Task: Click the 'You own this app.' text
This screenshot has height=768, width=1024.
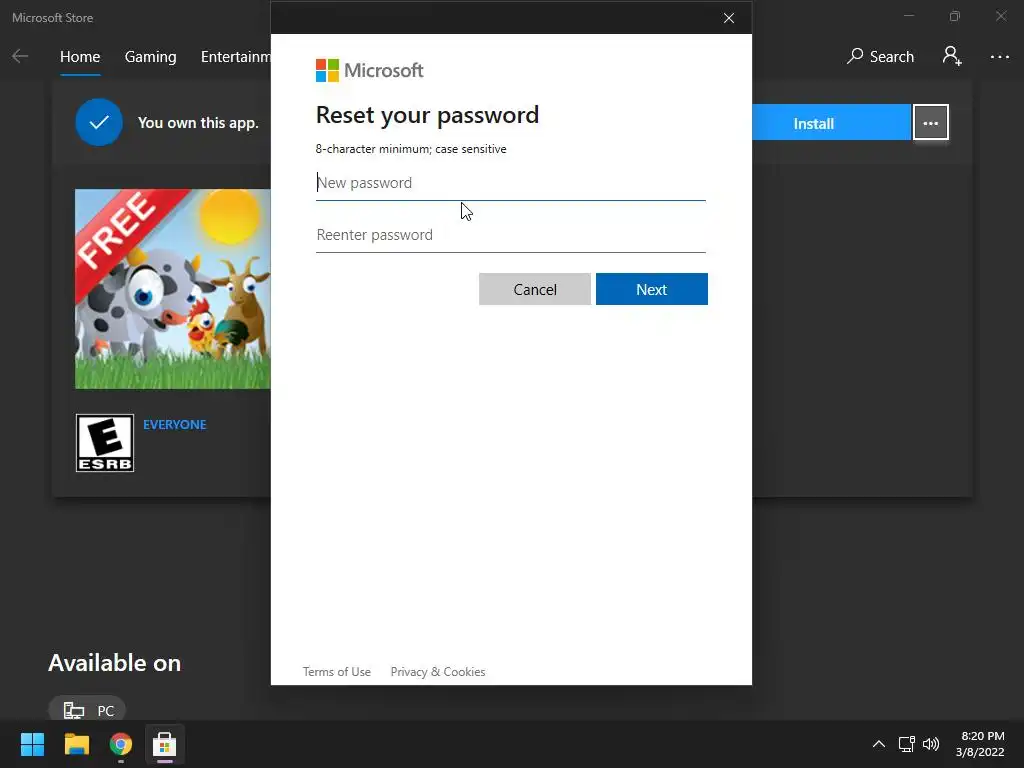Action: (198, 123)
